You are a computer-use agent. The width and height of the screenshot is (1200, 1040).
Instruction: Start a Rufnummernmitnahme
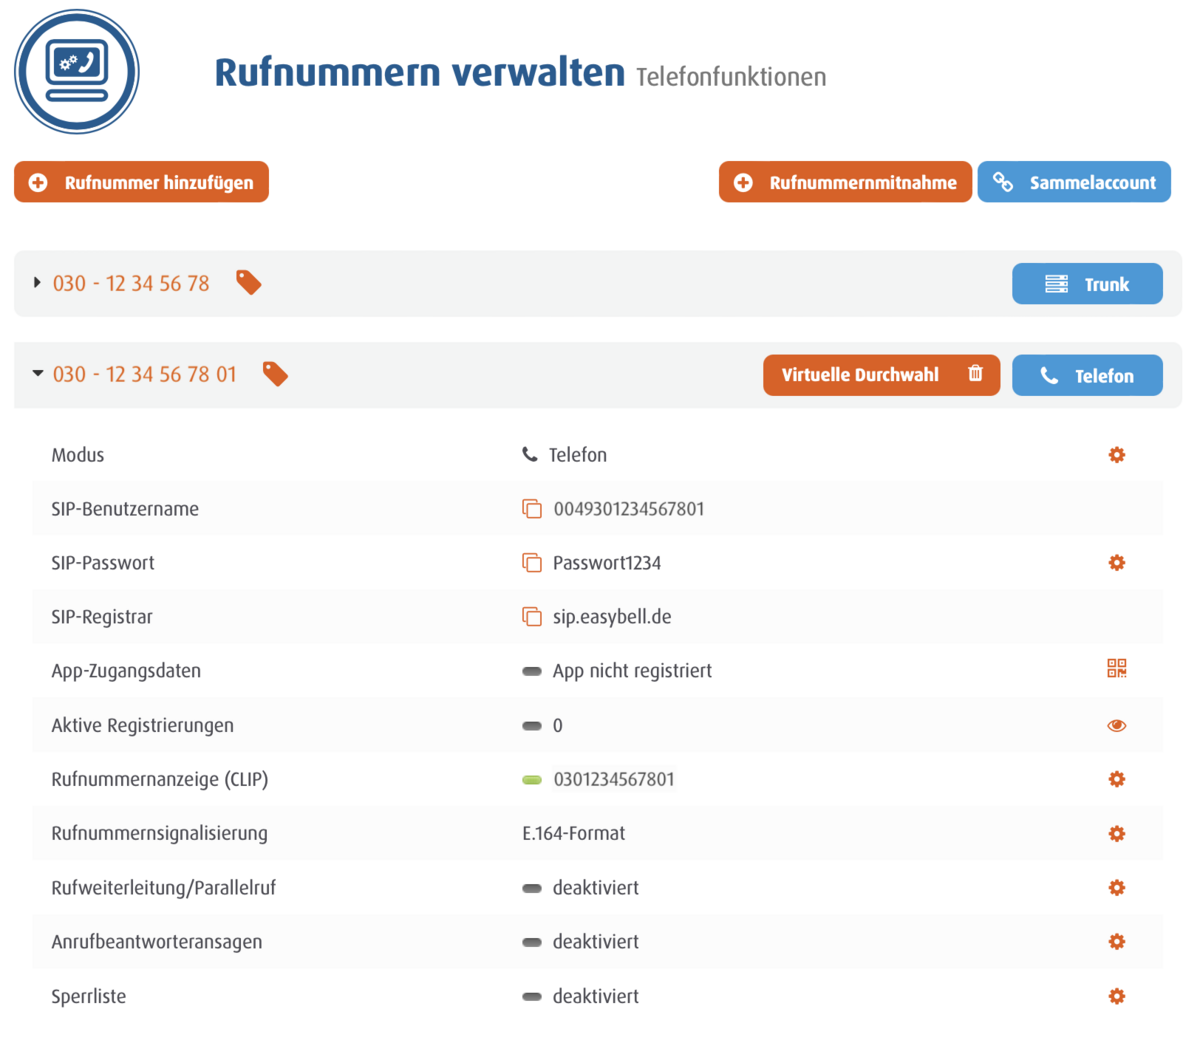845,182
